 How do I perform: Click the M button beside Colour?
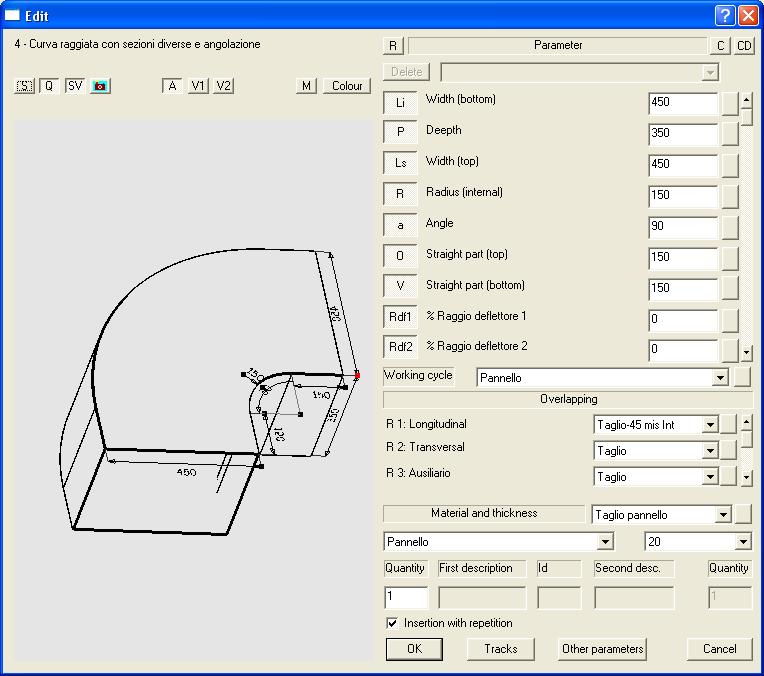[x=307, y=86]
